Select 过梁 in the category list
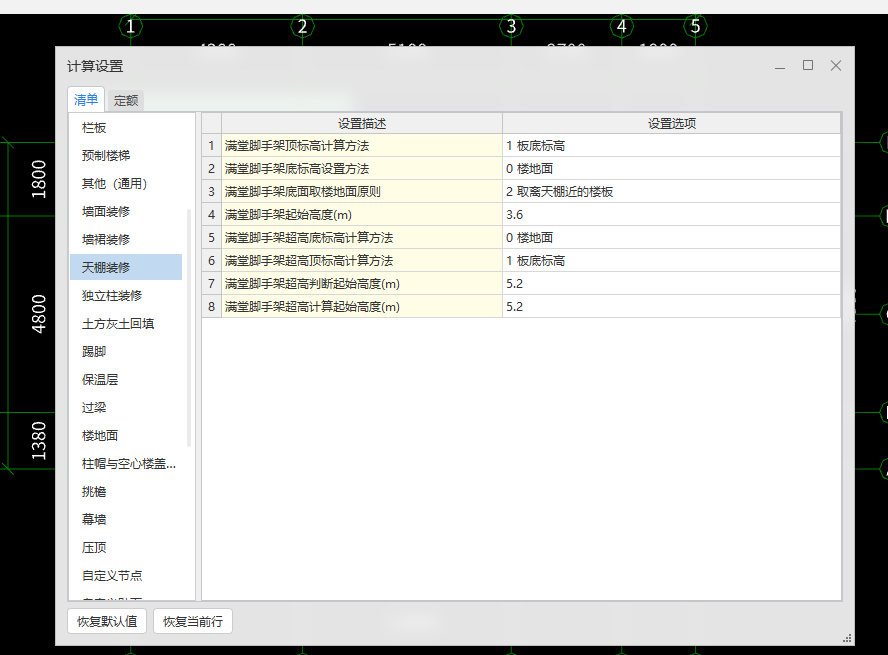Viewport: 888px width, 655px height. point(126,408)
